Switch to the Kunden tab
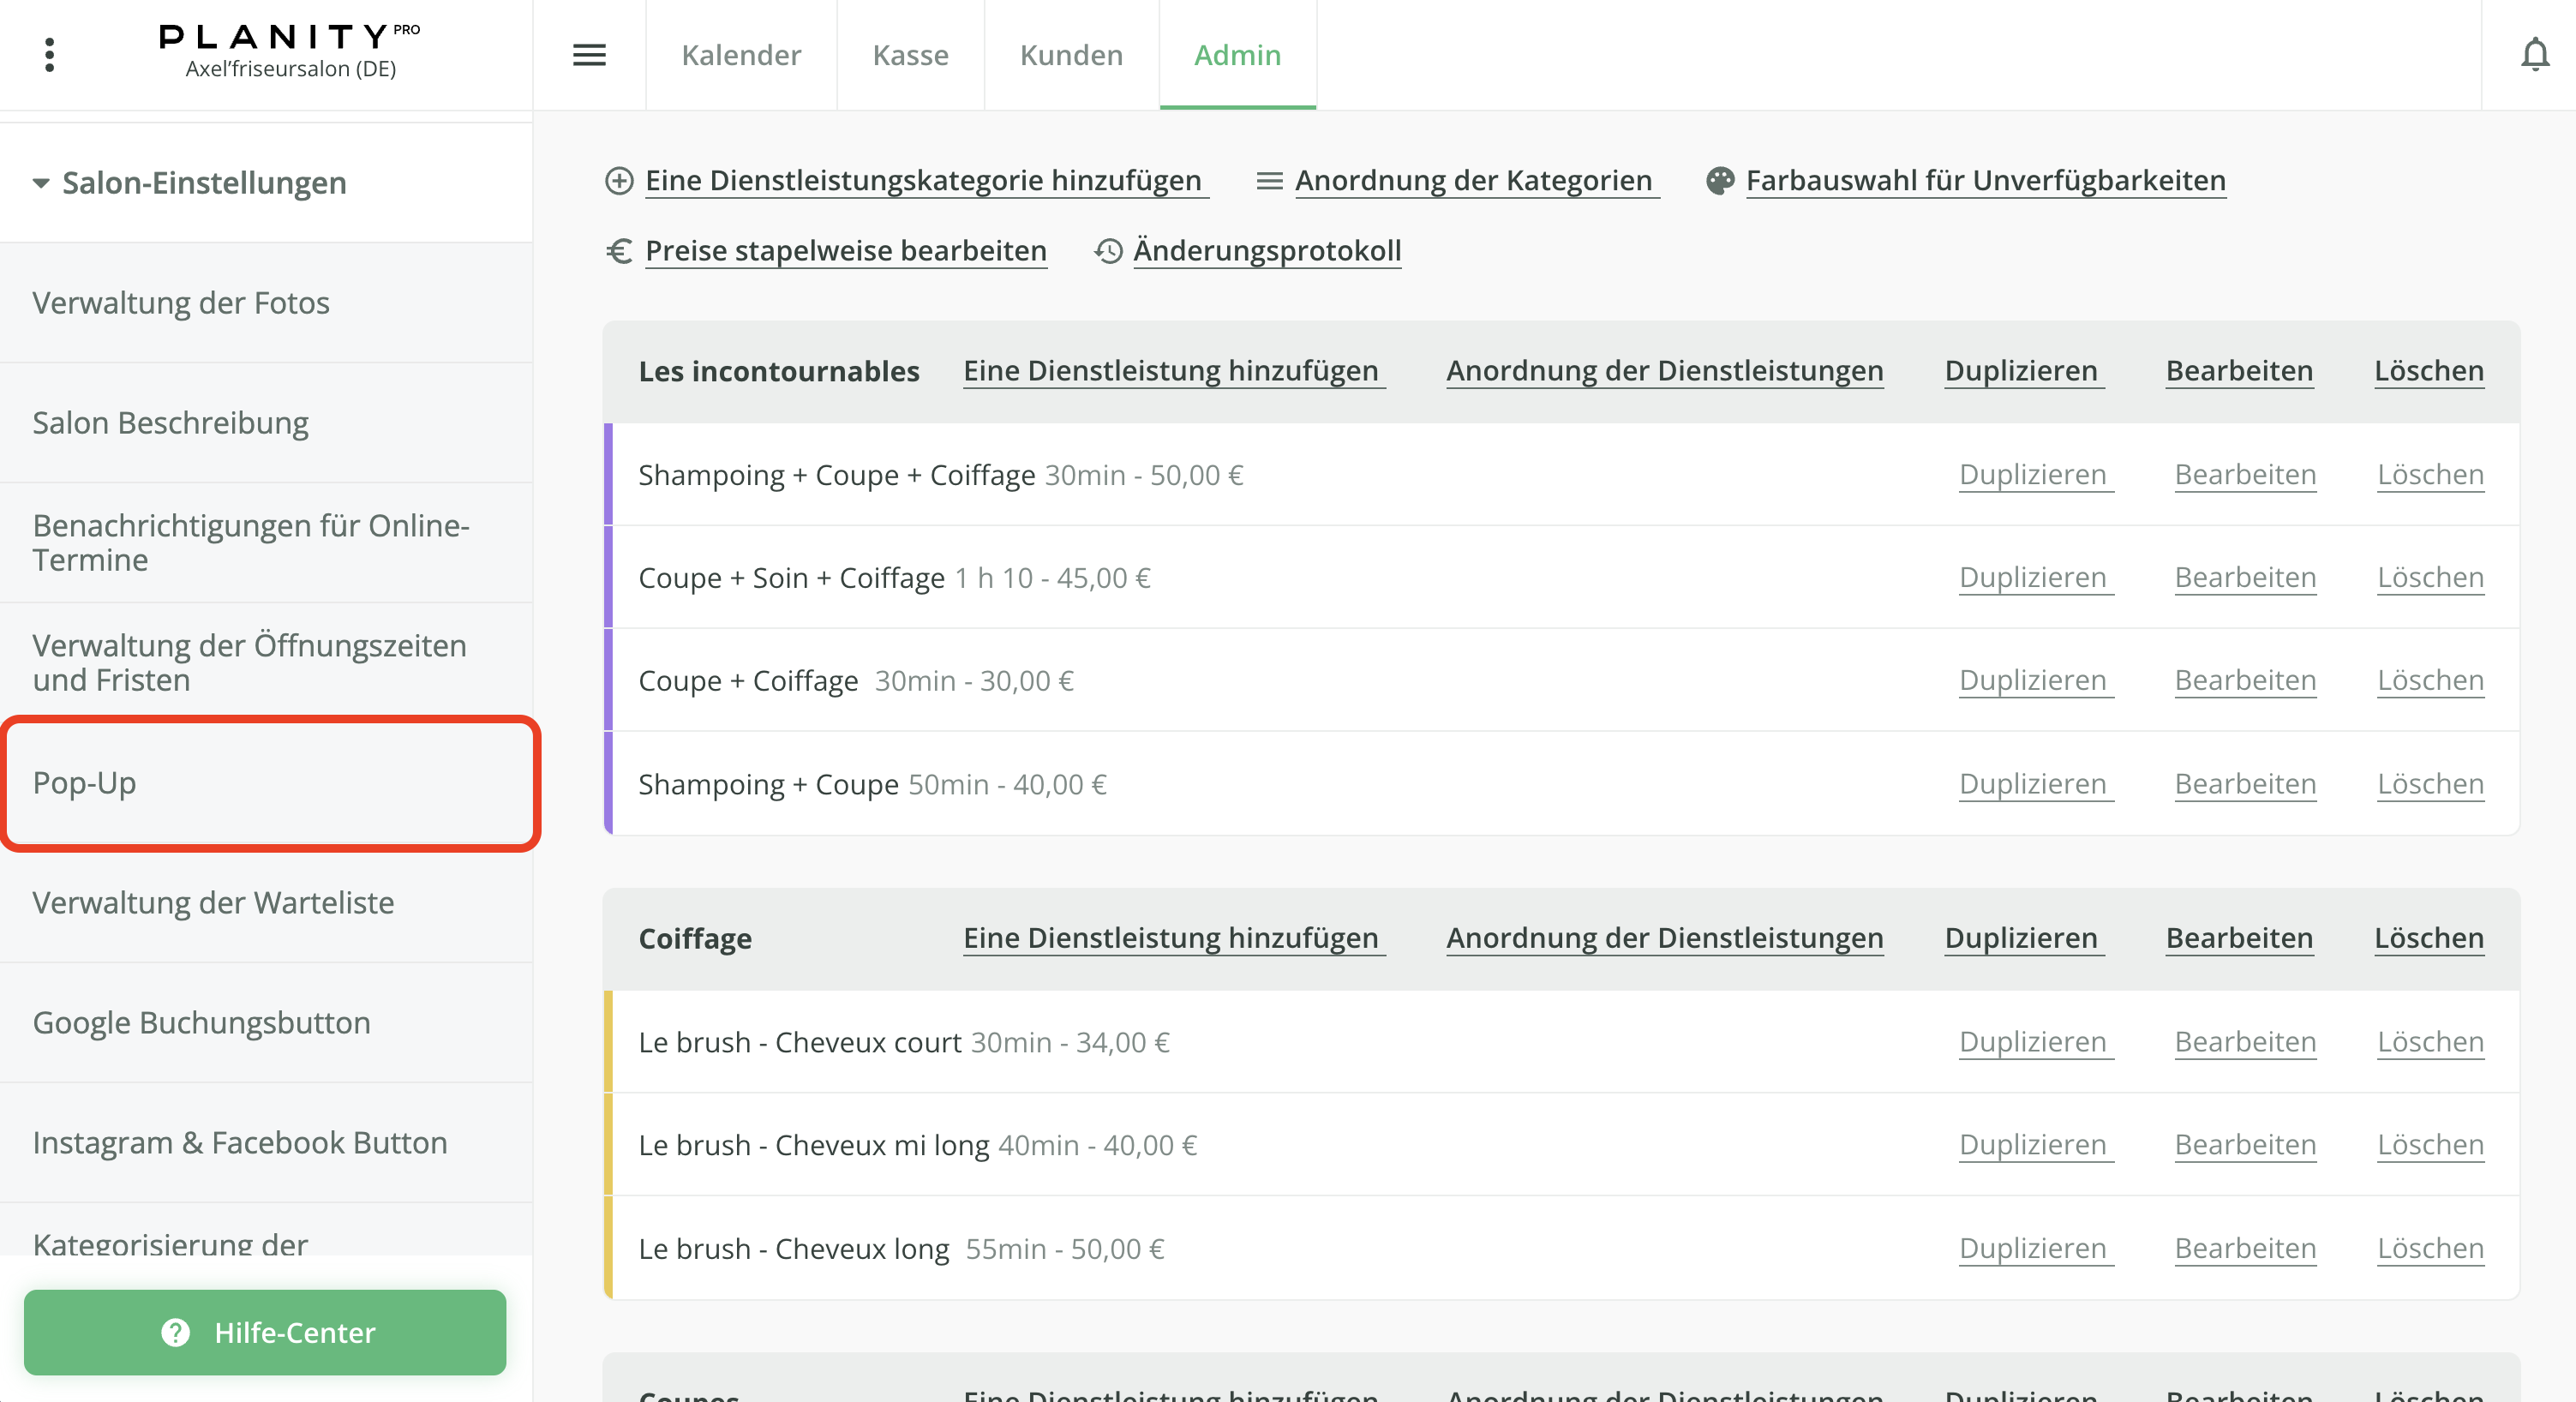 (1070, 55)
